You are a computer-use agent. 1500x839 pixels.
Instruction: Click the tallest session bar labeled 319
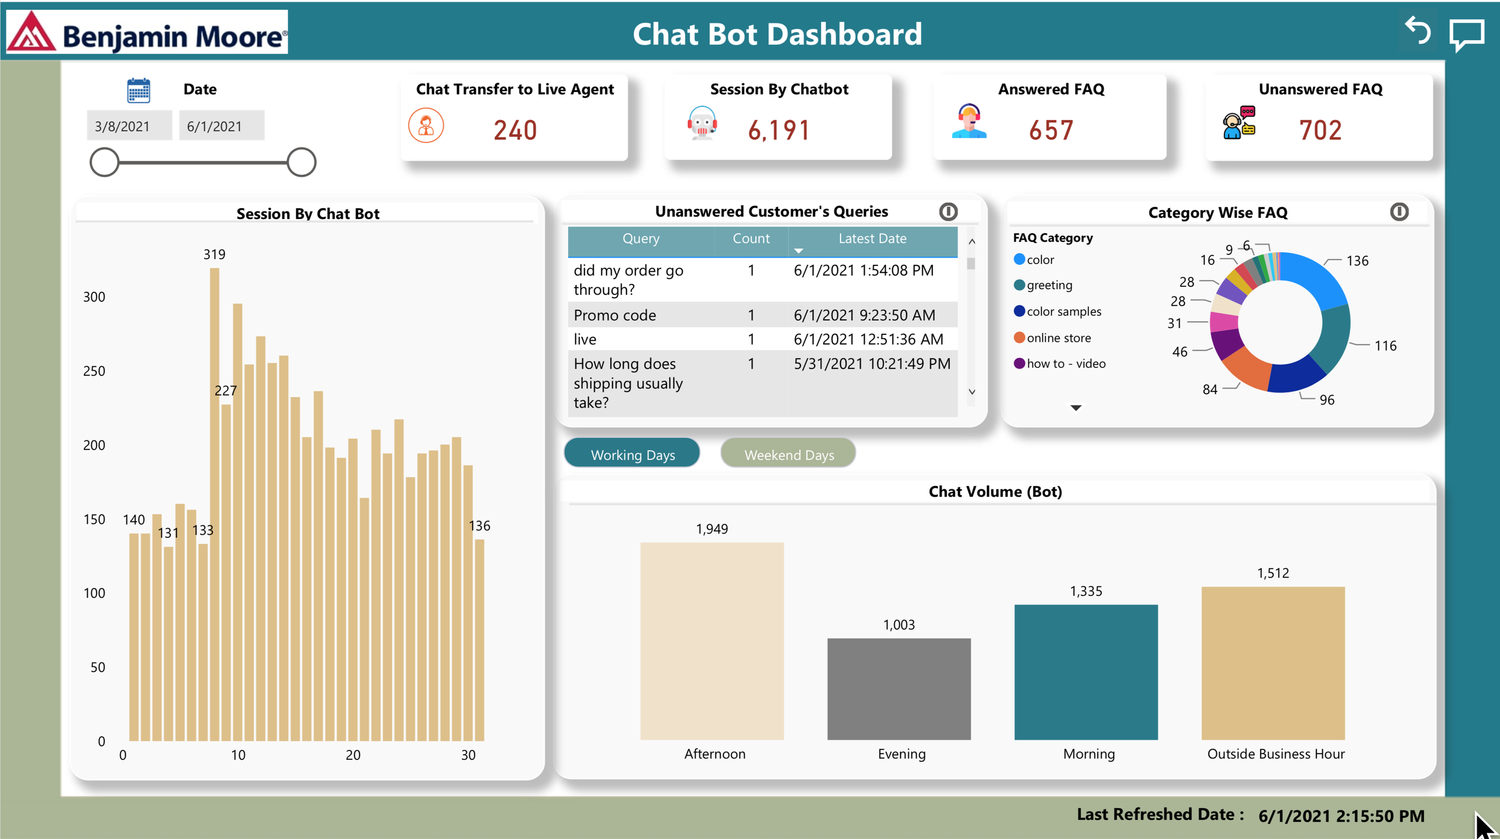coord(215,504)
